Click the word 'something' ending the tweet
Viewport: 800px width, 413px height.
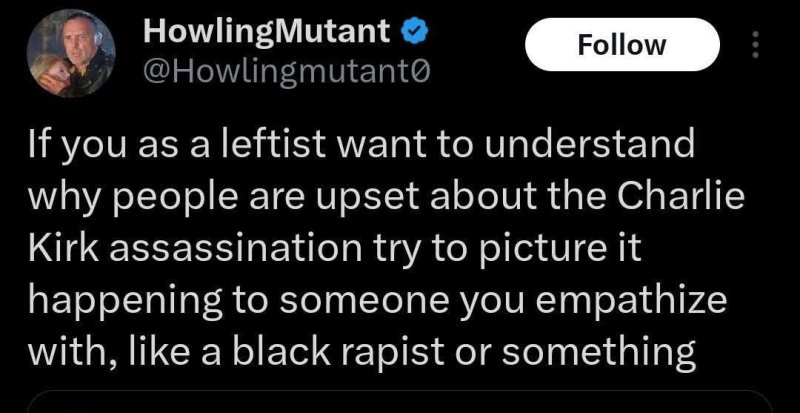coord(598,355)
